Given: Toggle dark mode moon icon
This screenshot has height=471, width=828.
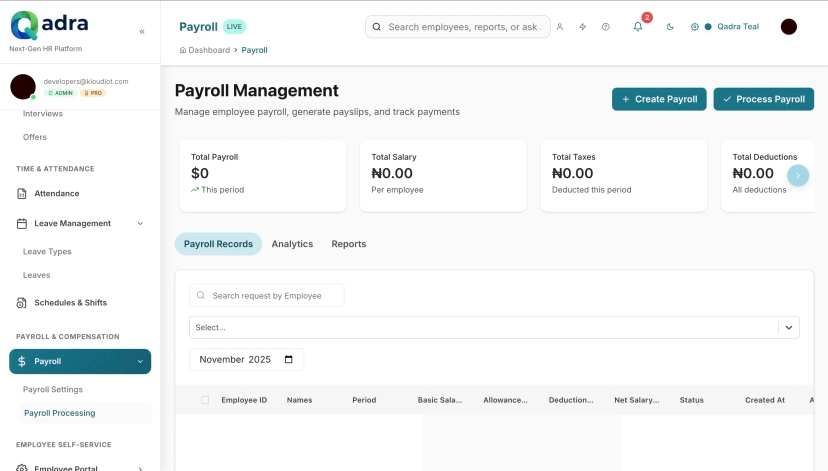Looking at the screenshot, I should point(670,27).
